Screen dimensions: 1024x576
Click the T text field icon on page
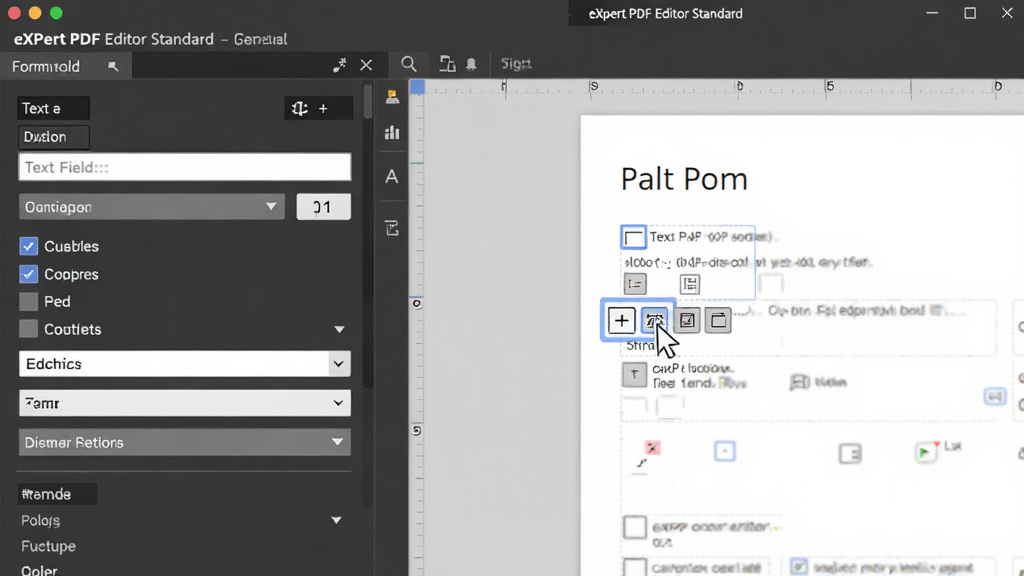pos(634,375)
